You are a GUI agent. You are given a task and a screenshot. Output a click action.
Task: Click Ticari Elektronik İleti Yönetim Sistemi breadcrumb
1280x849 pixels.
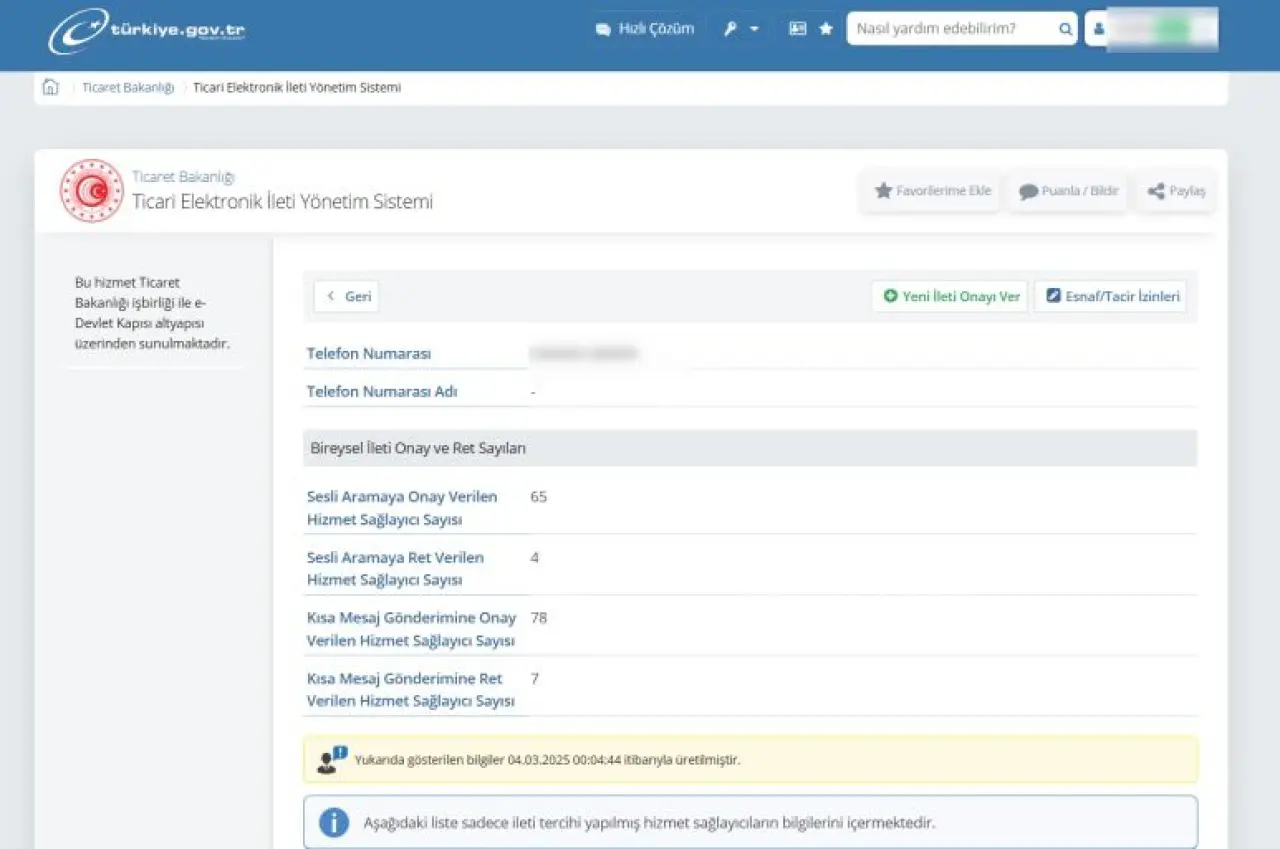coord(296,88)
